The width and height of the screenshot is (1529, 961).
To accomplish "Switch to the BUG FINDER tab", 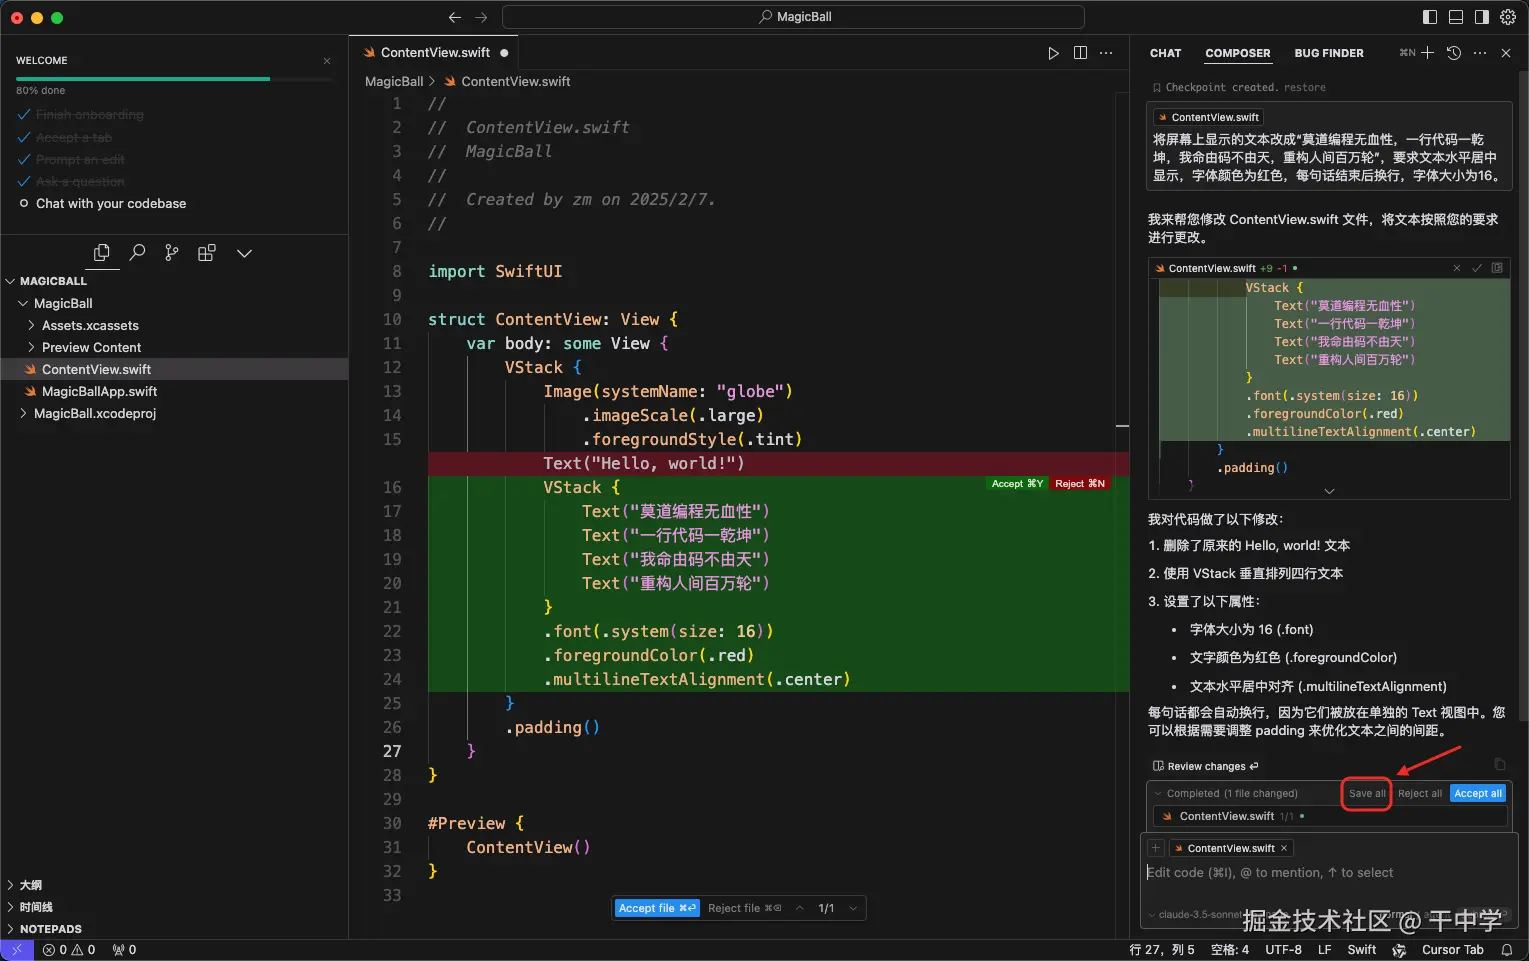I will click(1328, 53).
